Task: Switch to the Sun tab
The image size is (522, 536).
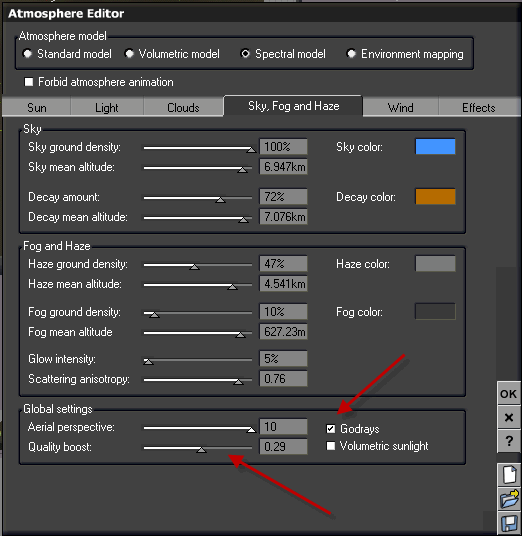Action: tap(37, 107)
